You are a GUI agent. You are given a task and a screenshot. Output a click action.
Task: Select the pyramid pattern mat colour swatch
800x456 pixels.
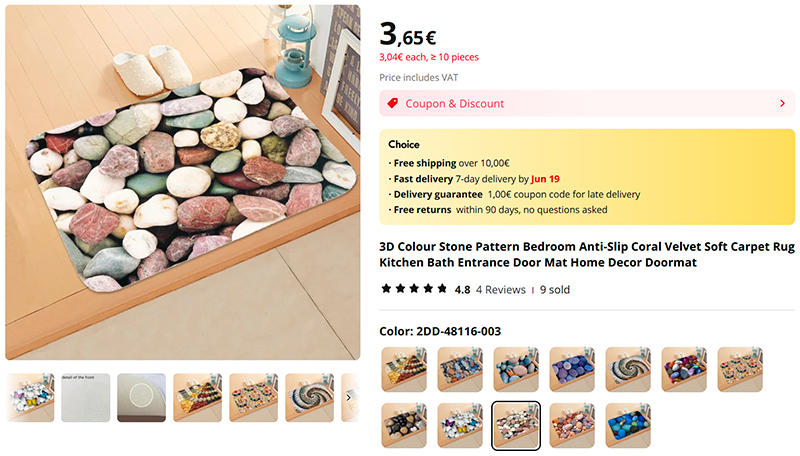pyautogui.click(x=404, y=370)
